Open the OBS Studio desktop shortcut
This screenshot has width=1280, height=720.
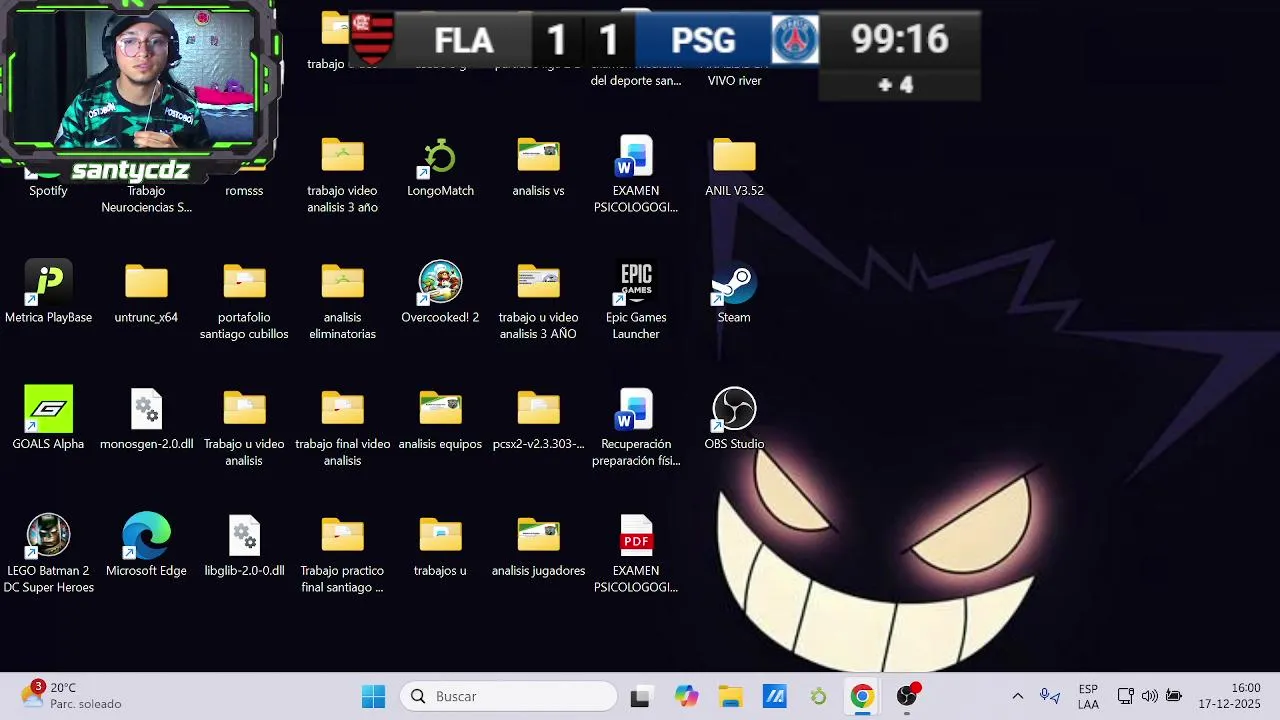[734, 420]
